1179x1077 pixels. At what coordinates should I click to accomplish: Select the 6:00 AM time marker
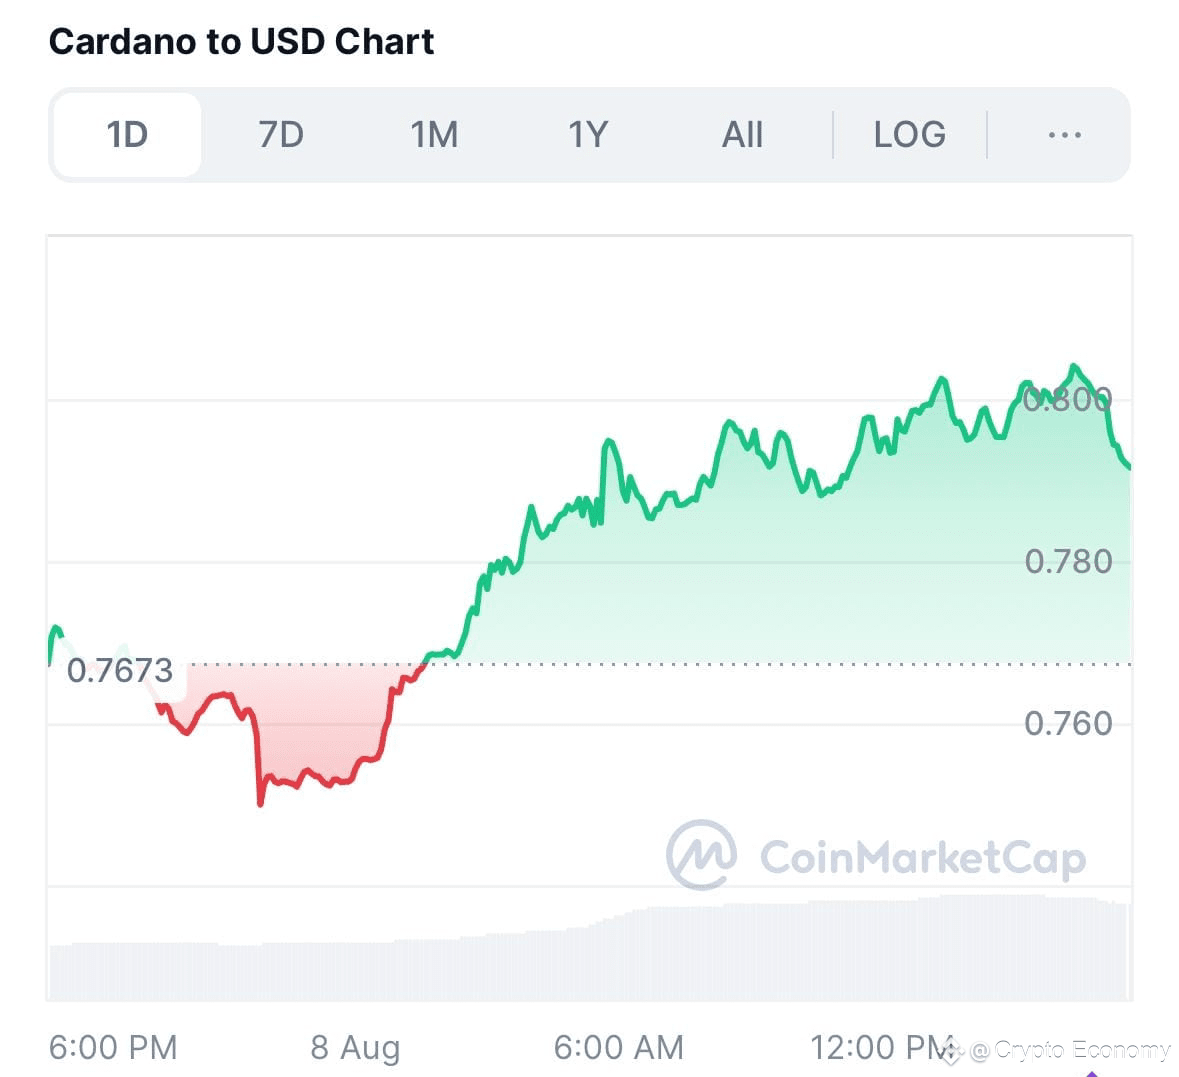pyautogui.click(x=619, y=1048)
